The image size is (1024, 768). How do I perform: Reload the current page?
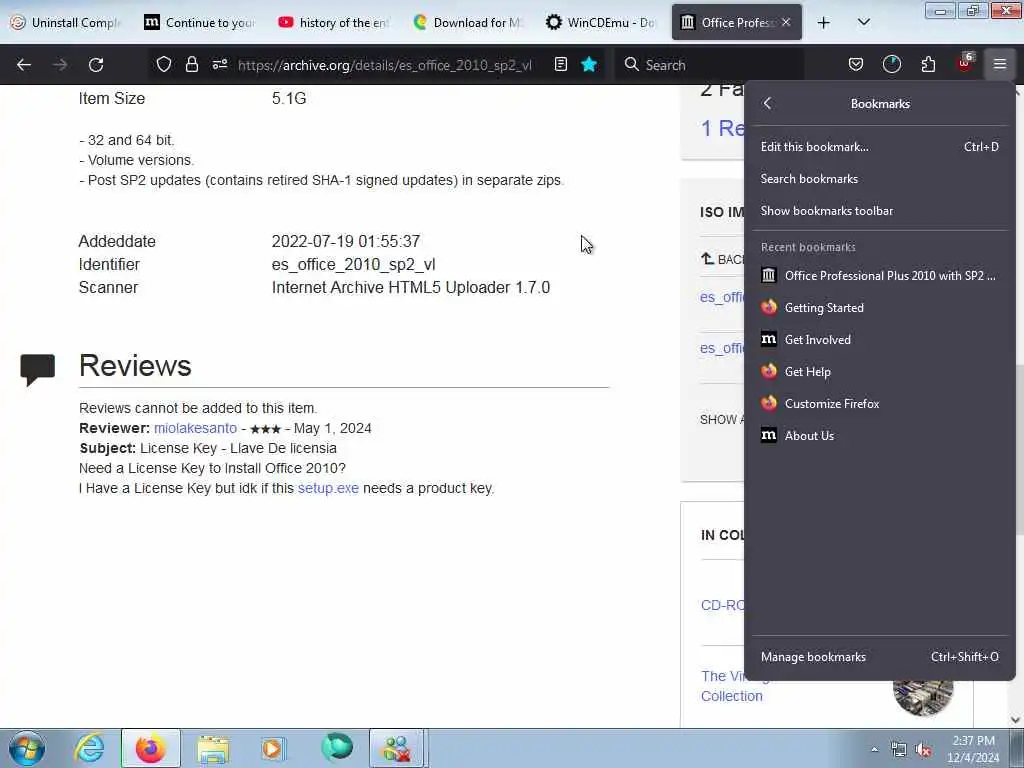[x=96, y=65]
